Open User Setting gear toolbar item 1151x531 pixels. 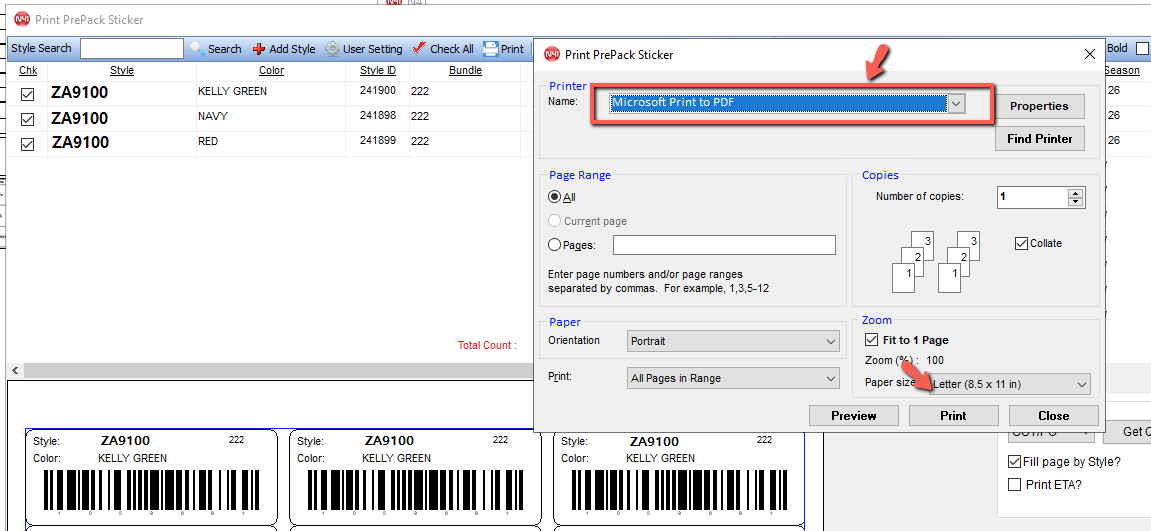363,48
